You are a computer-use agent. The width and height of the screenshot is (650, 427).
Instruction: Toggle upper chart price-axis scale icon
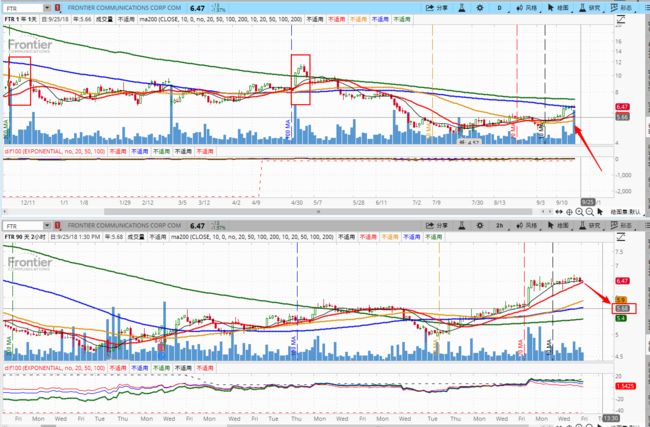[621, 19]
